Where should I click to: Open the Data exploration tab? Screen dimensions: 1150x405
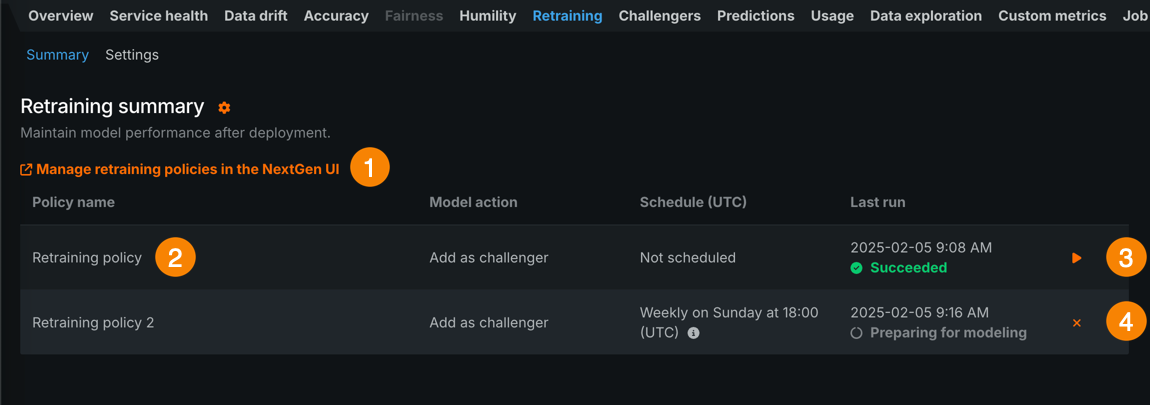[x=926, y=16]
